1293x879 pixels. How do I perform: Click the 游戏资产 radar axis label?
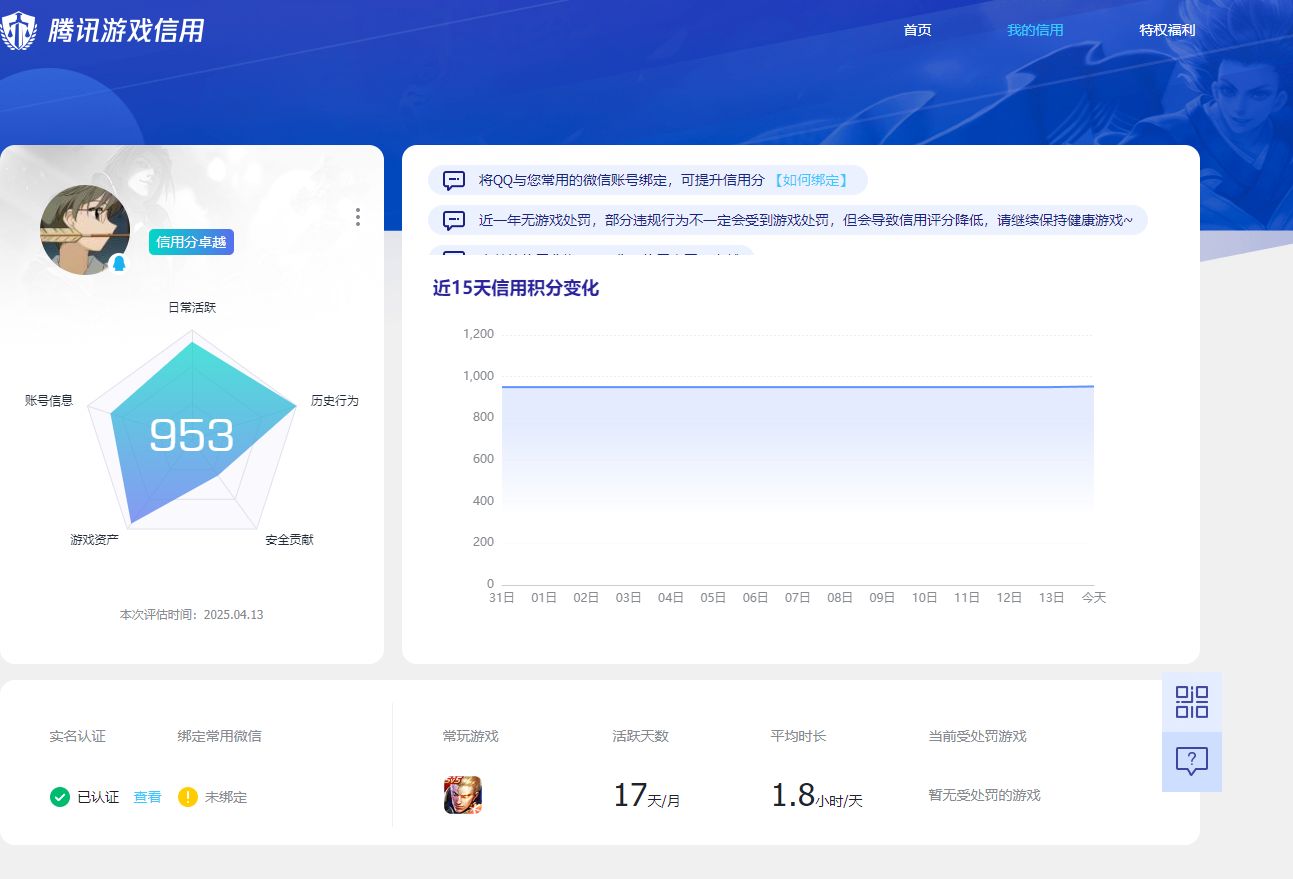(x=94, y=540)
